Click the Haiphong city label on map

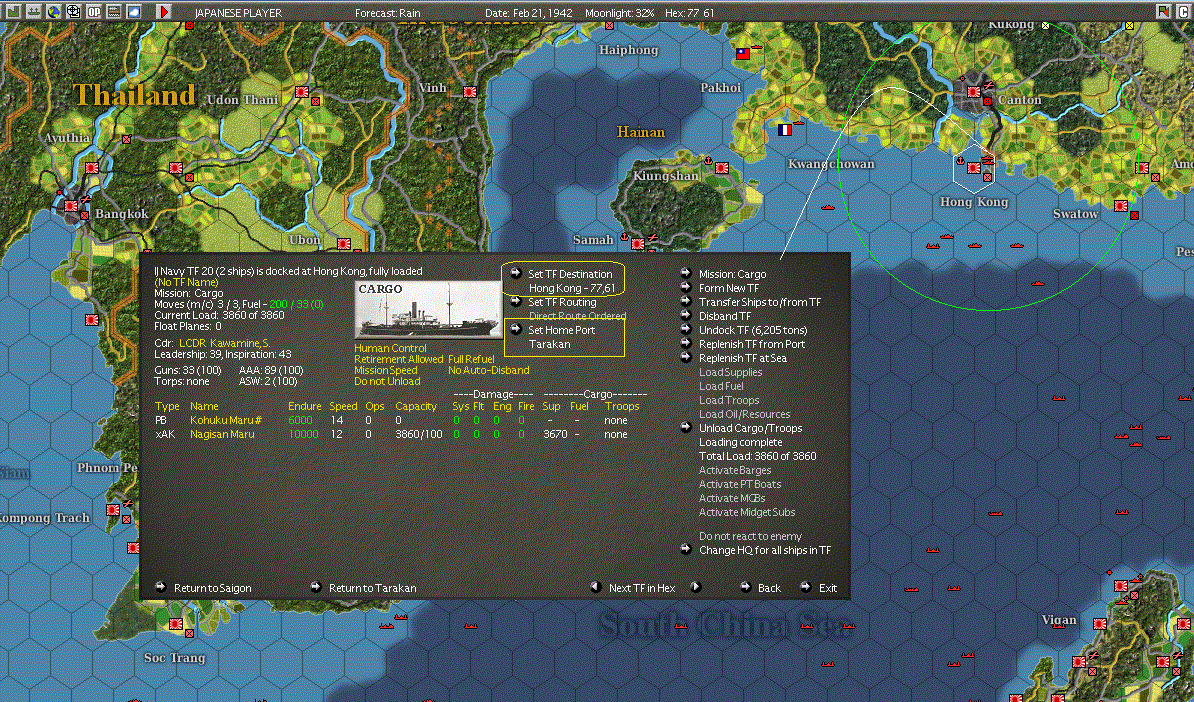coord(628,49)
